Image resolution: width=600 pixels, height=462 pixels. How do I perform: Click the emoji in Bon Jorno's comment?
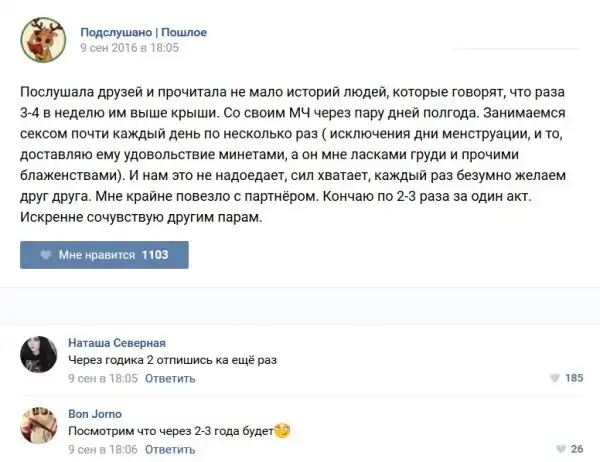(x=281, y=431)
